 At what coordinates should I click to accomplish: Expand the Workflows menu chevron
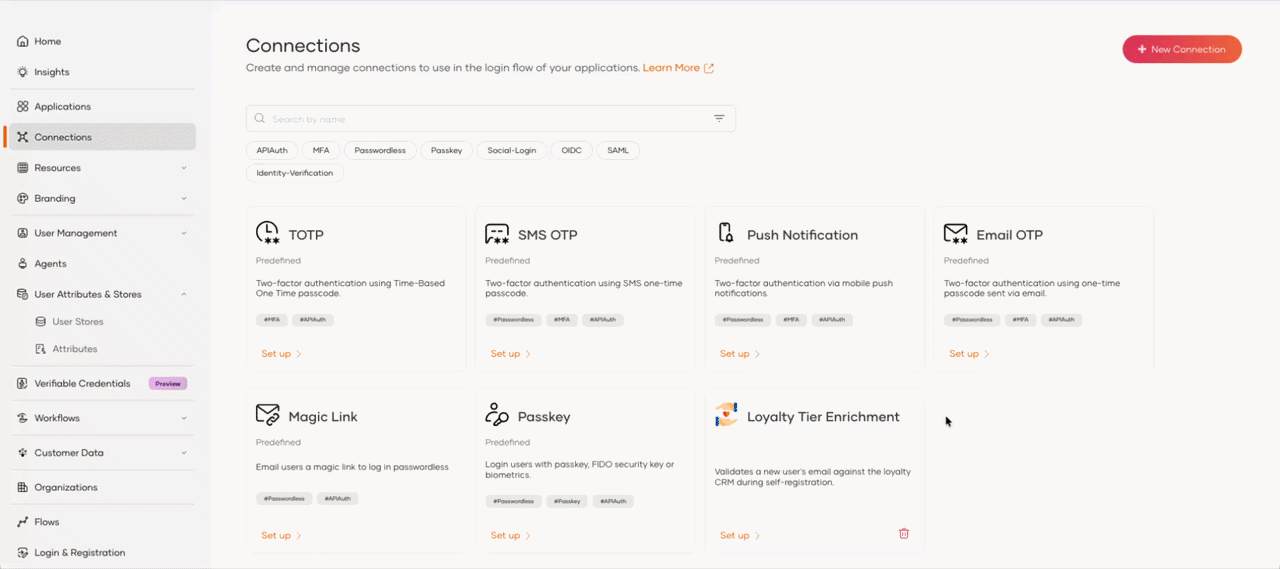(x=184, y=418)
